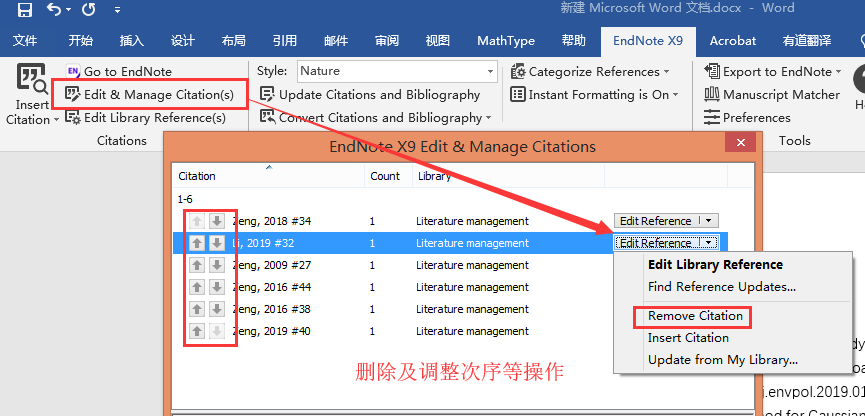Move Zeng, 2016 #38 citation down
This screenshot has height=416, width=865.
217,310
